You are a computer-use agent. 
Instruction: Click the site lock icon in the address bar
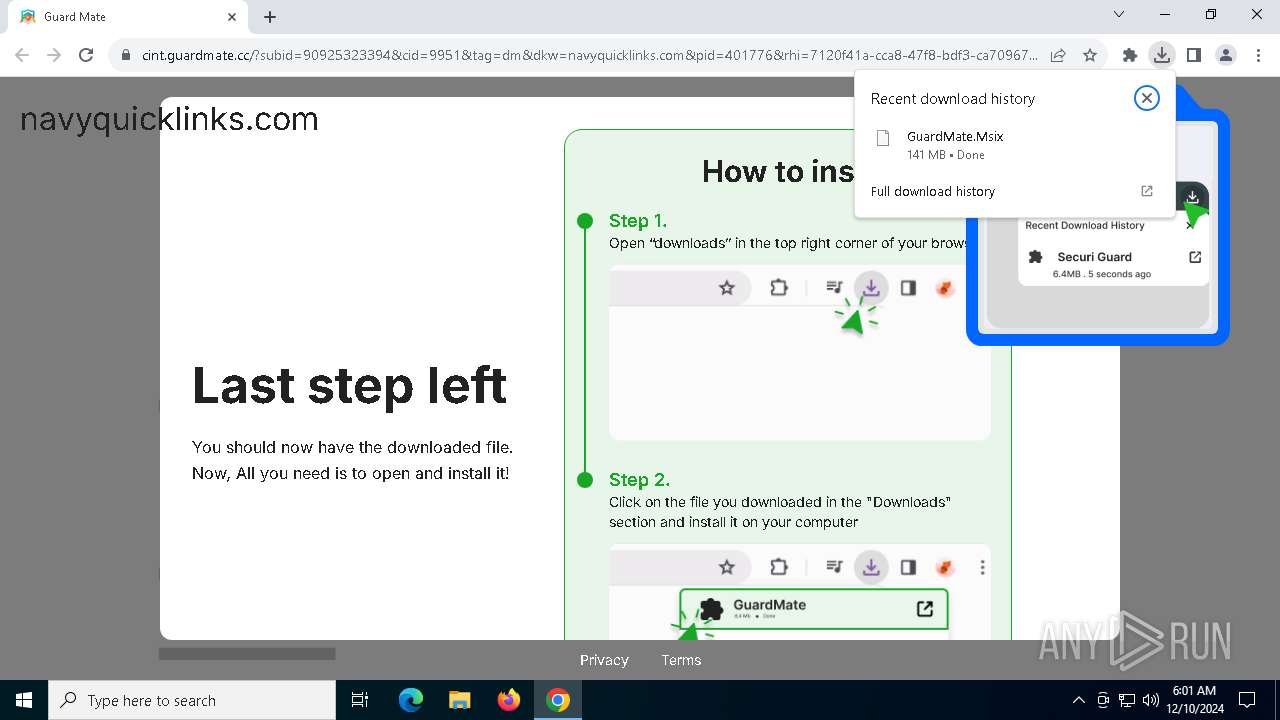(x=126, y=55)
